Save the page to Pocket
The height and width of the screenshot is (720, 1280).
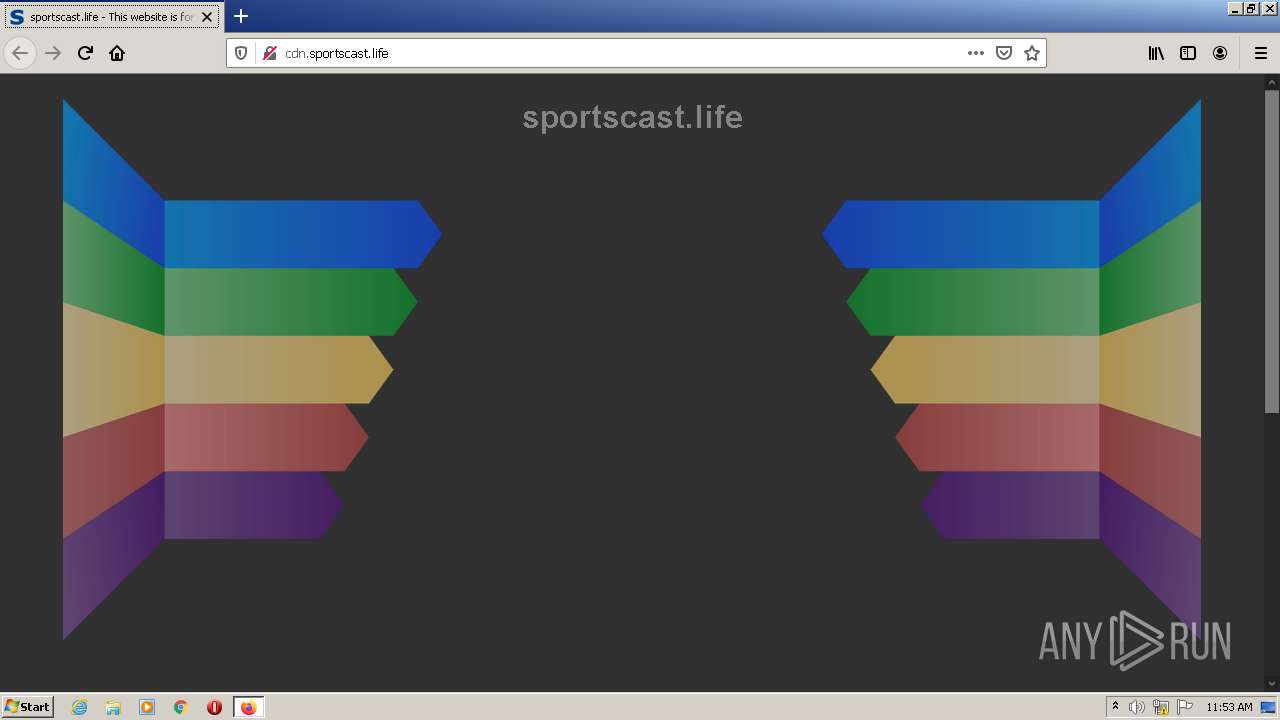pos(1004,53)
